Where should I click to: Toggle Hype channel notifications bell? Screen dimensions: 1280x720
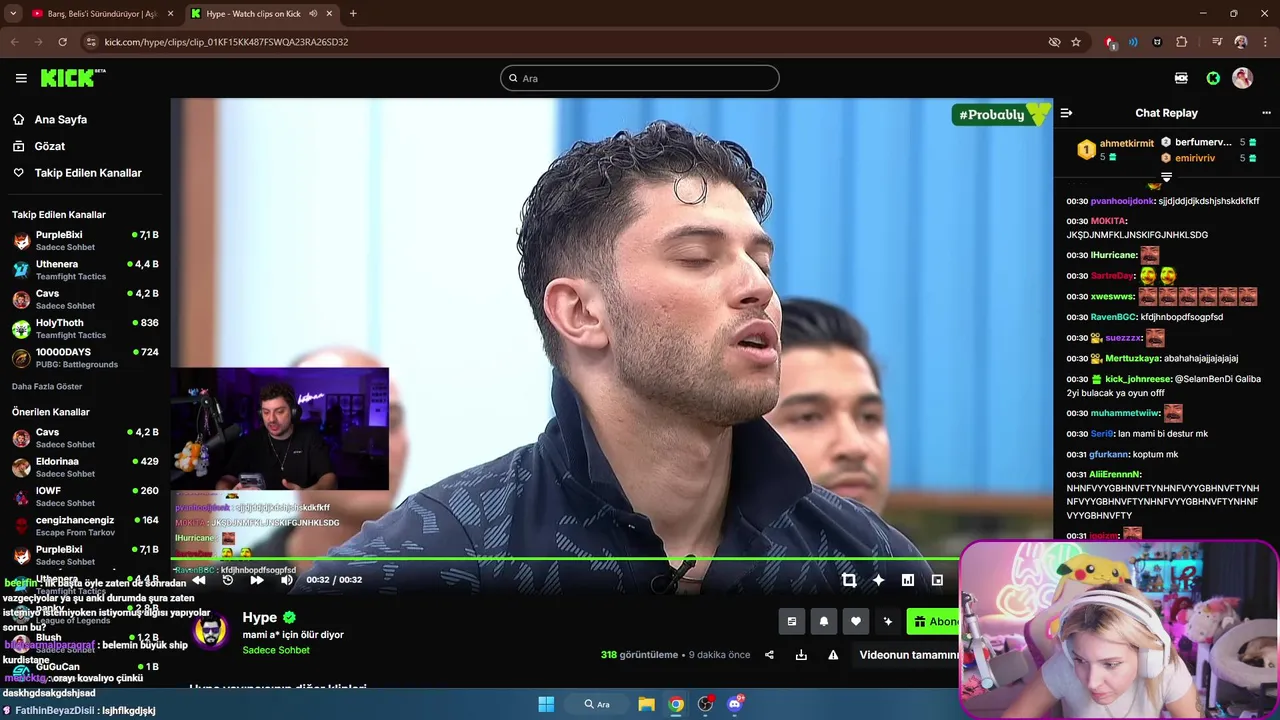click(x=824, y=621)
